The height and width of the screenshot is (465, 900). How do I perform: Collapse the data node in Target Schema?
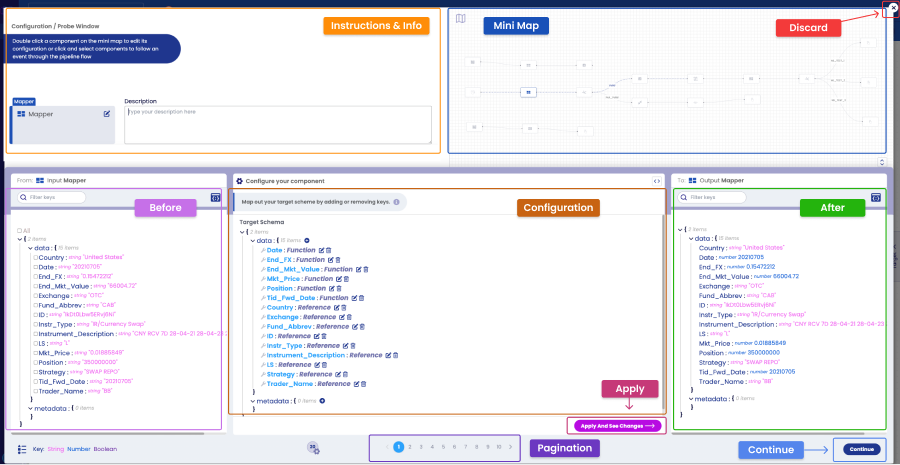coord(253,241)
